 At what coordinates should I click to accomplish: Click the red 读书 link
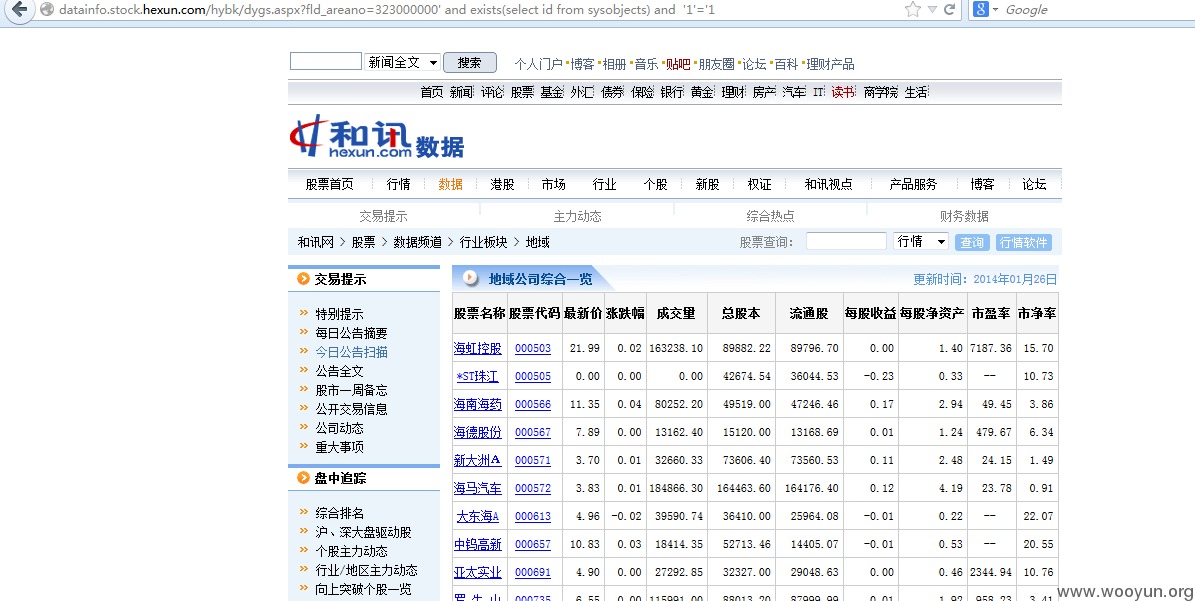point(843,92)
